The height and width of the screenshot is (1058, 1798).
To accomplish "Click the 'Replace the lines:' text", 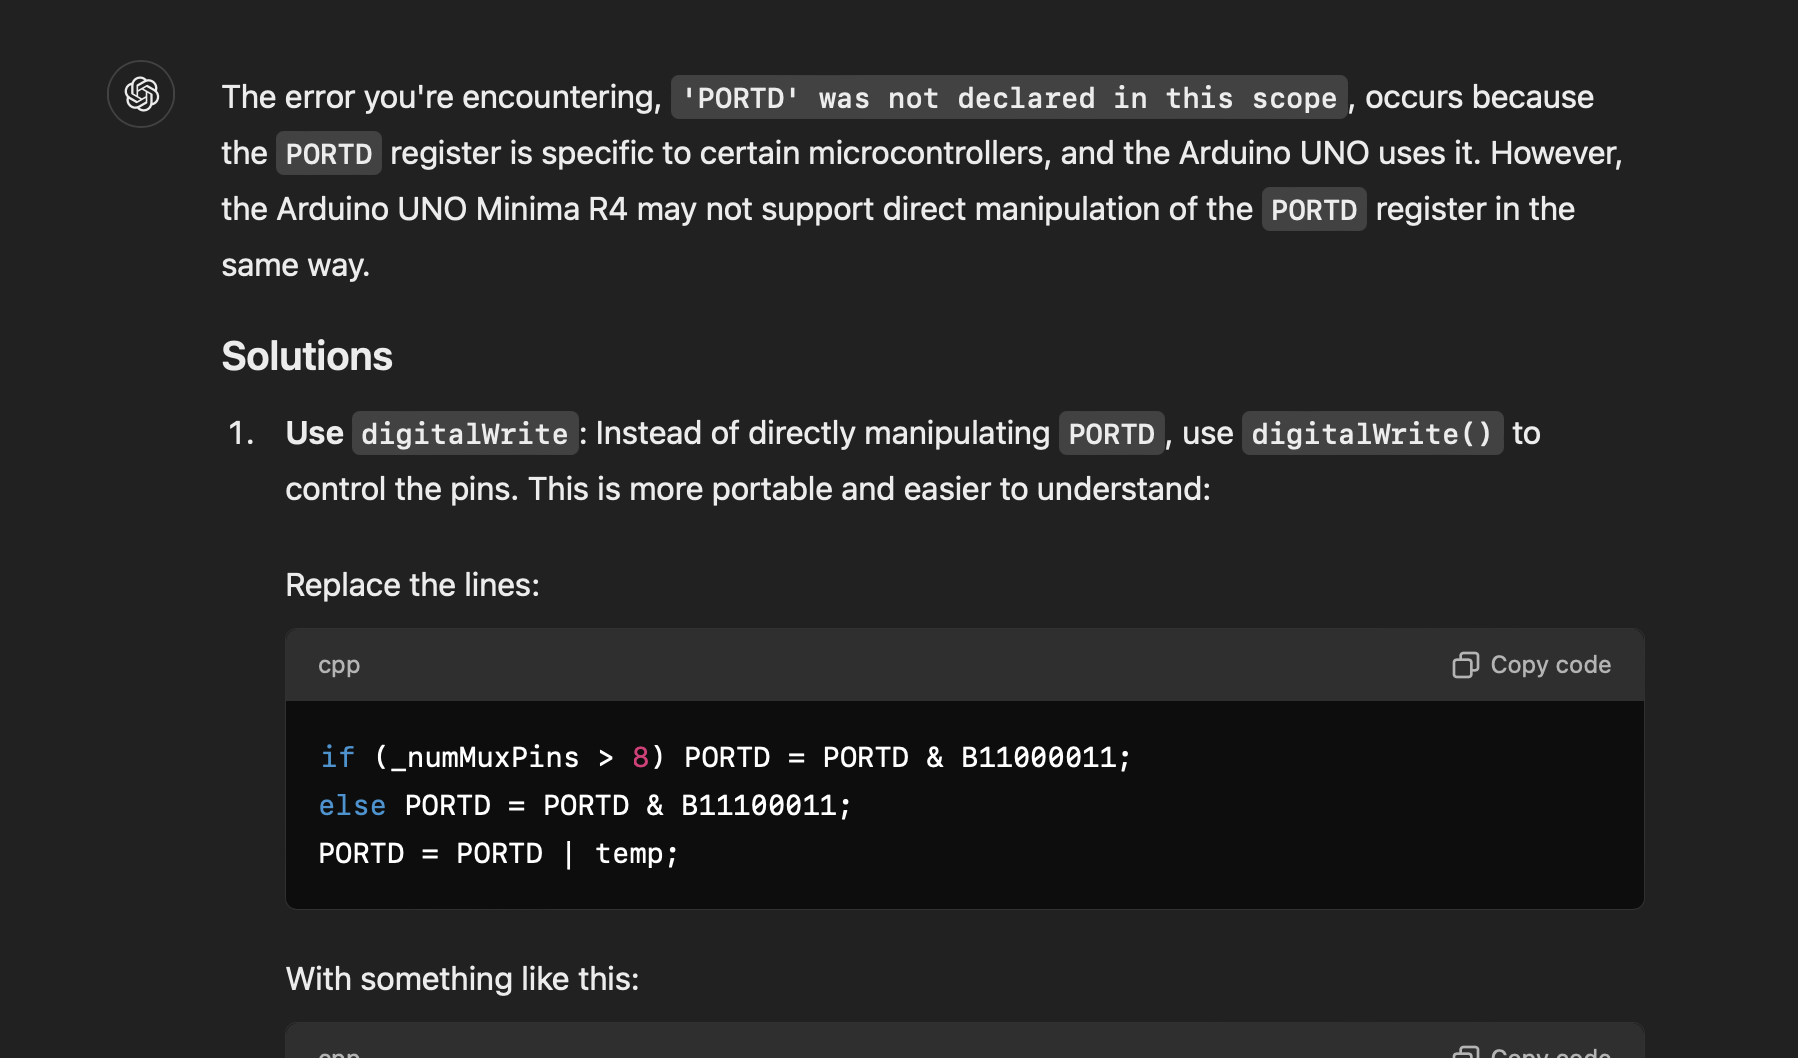I will (412, 585).
